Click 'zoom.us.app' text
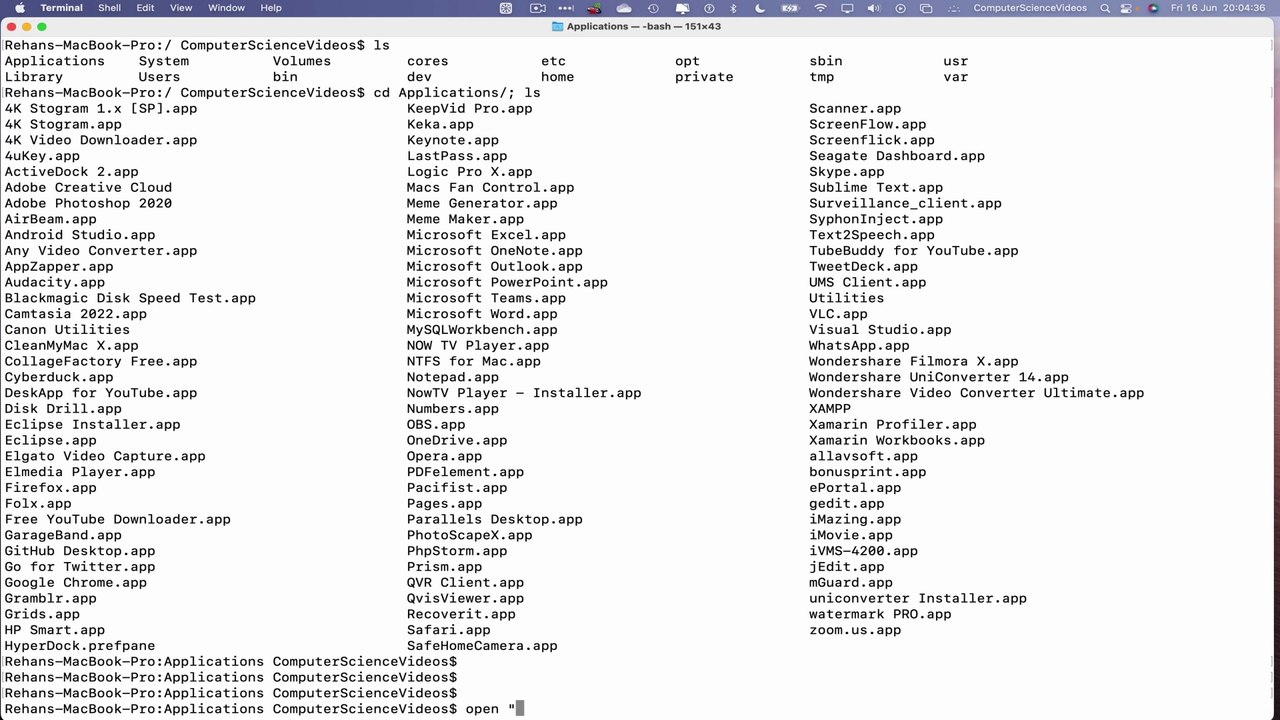Screen dimensions: 1280x720 tap(855, 630)
